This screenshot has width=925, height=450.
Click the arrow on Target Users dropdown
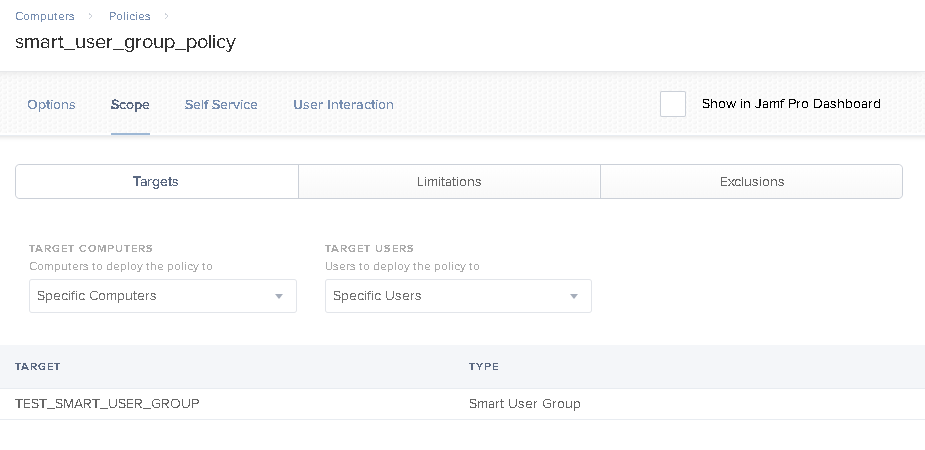point(573,296)
